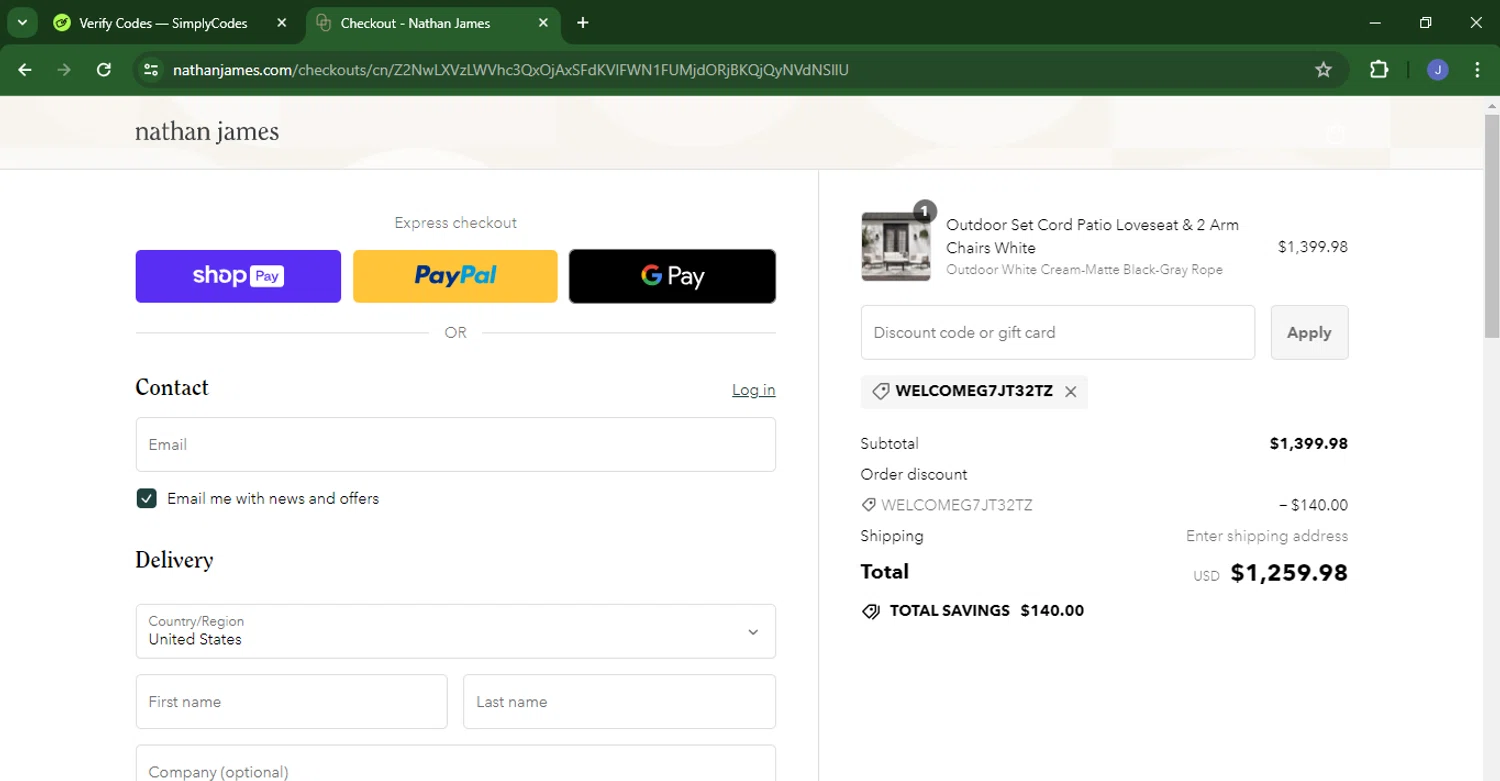1500x781 pixels.
Task: Follow the Log in link
Action: [x=753, y=390]
